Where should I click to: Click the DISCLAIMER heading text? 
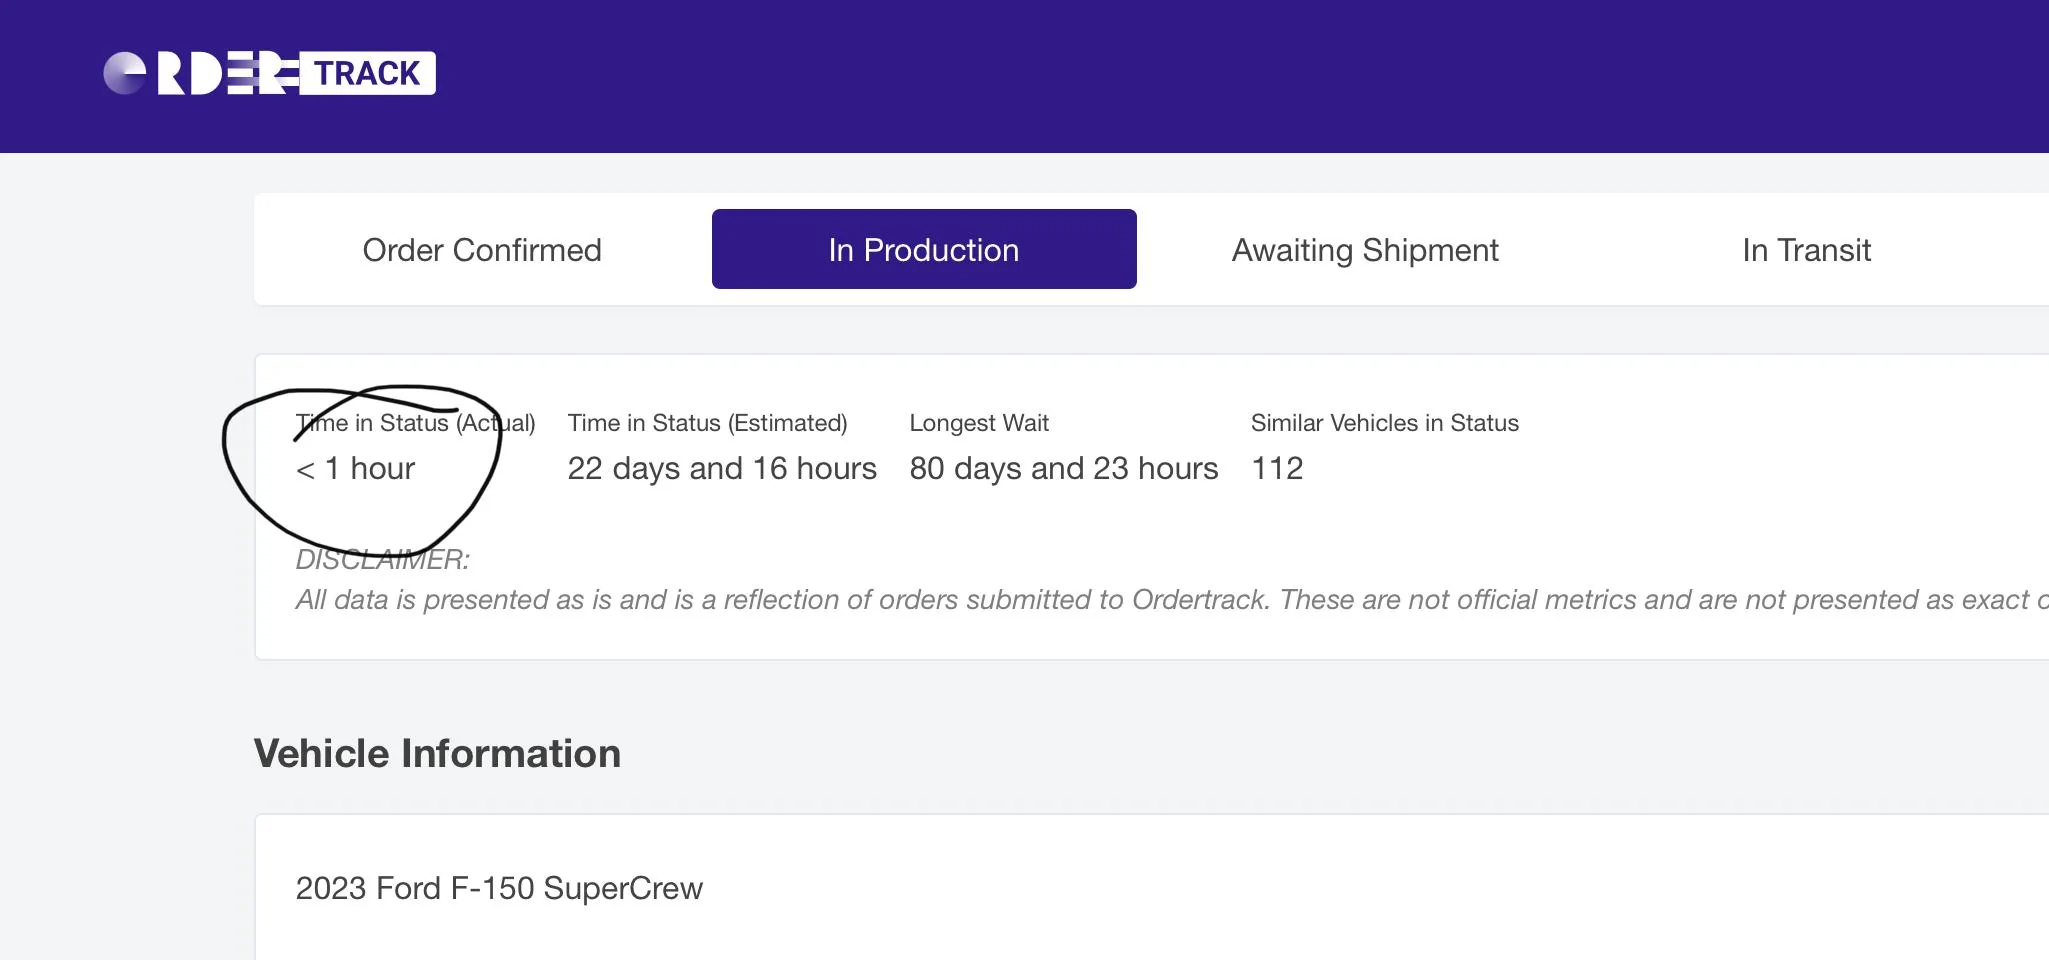tap(382, 559)
